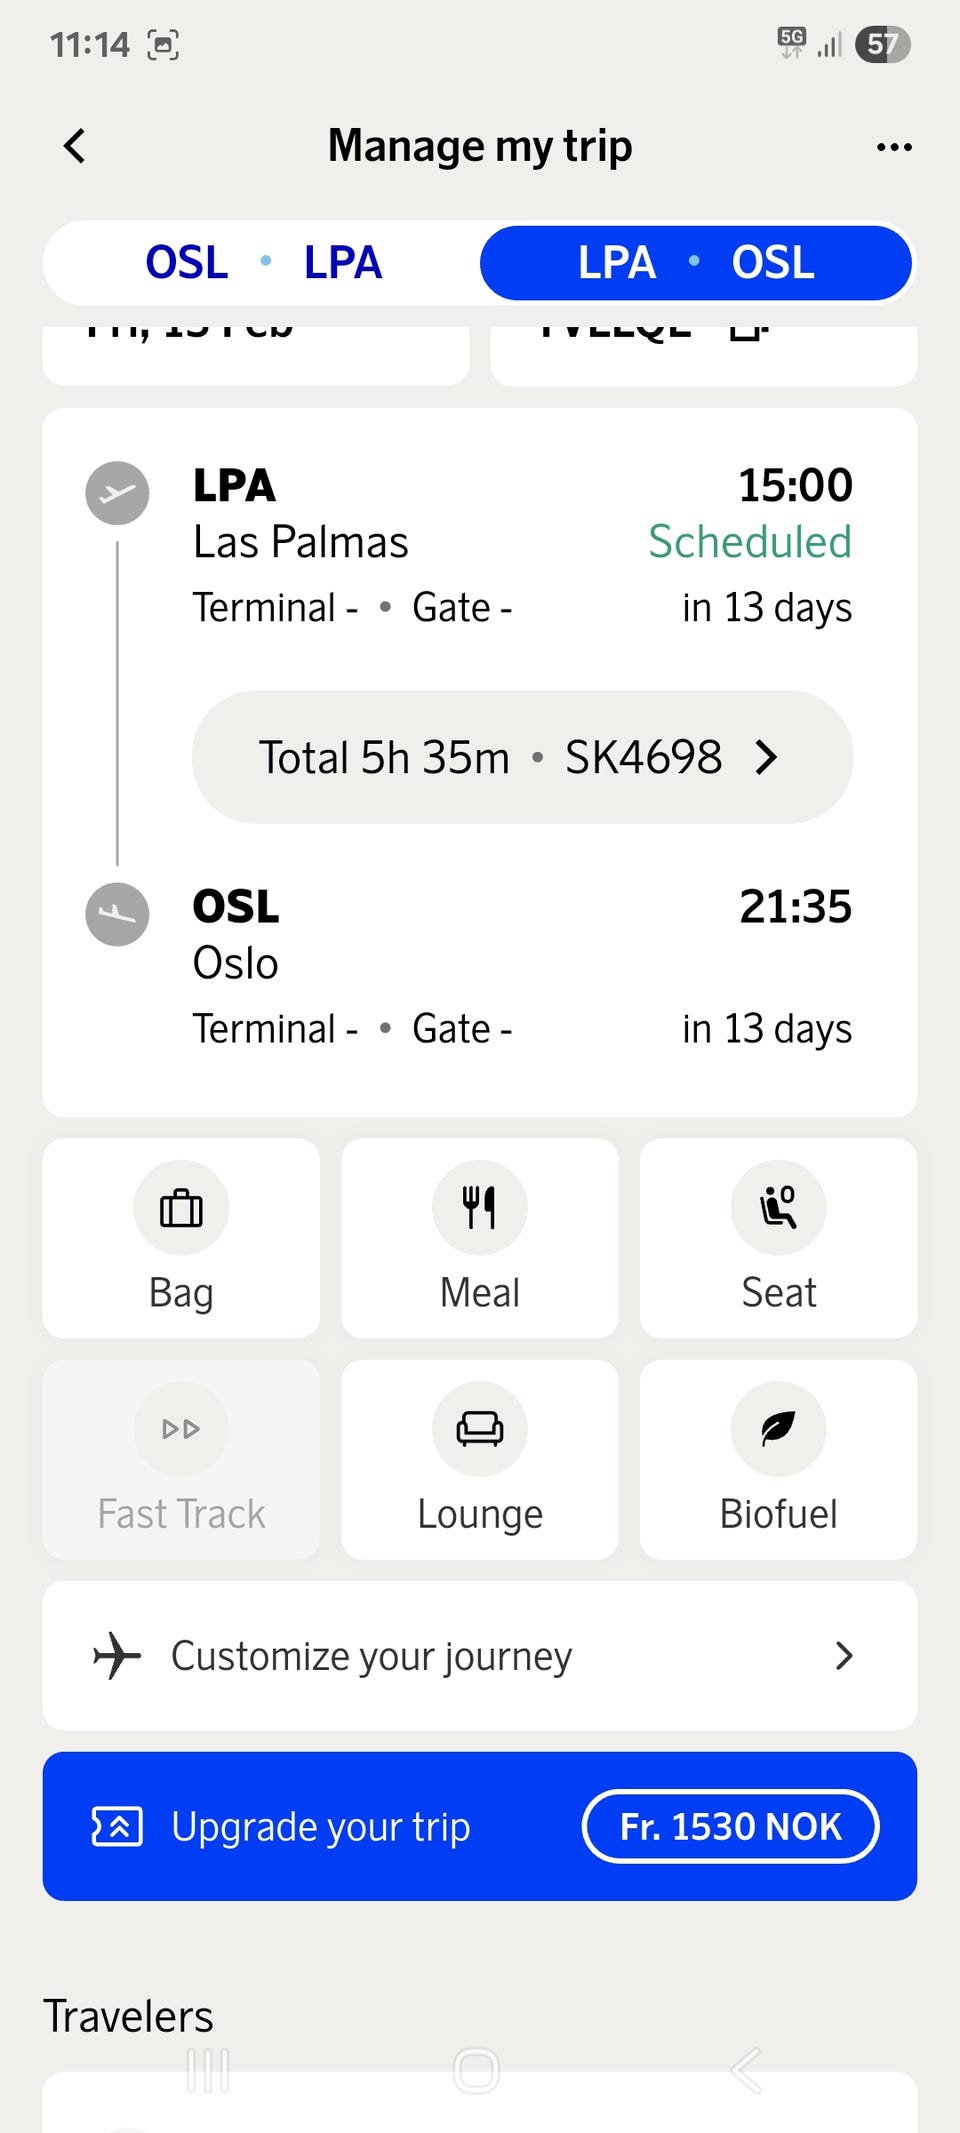
Task: Open Customize your journey chevron
Action: click(844, 1656)
